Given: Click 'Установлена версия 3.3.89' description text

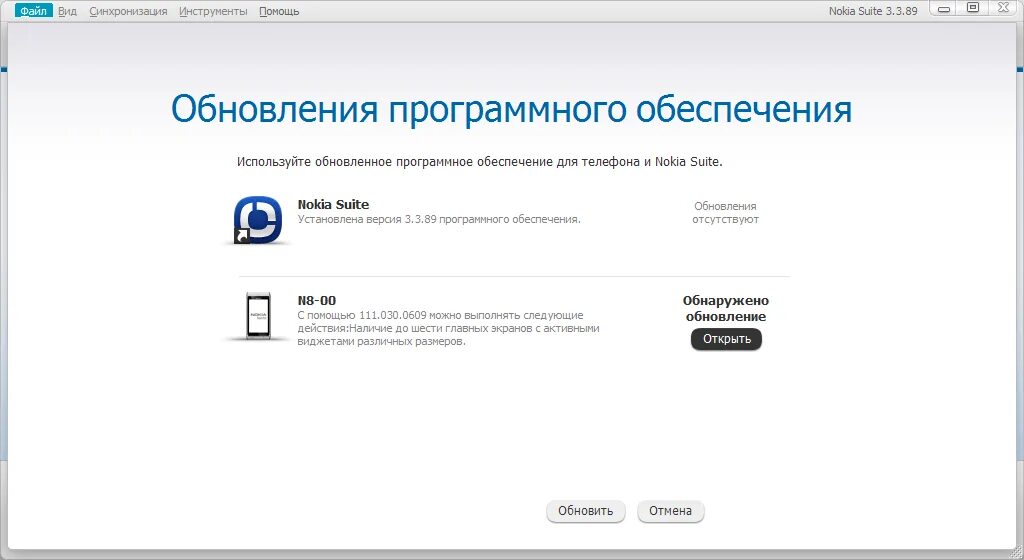Looking at the screenshot, I should click(439, 219).
